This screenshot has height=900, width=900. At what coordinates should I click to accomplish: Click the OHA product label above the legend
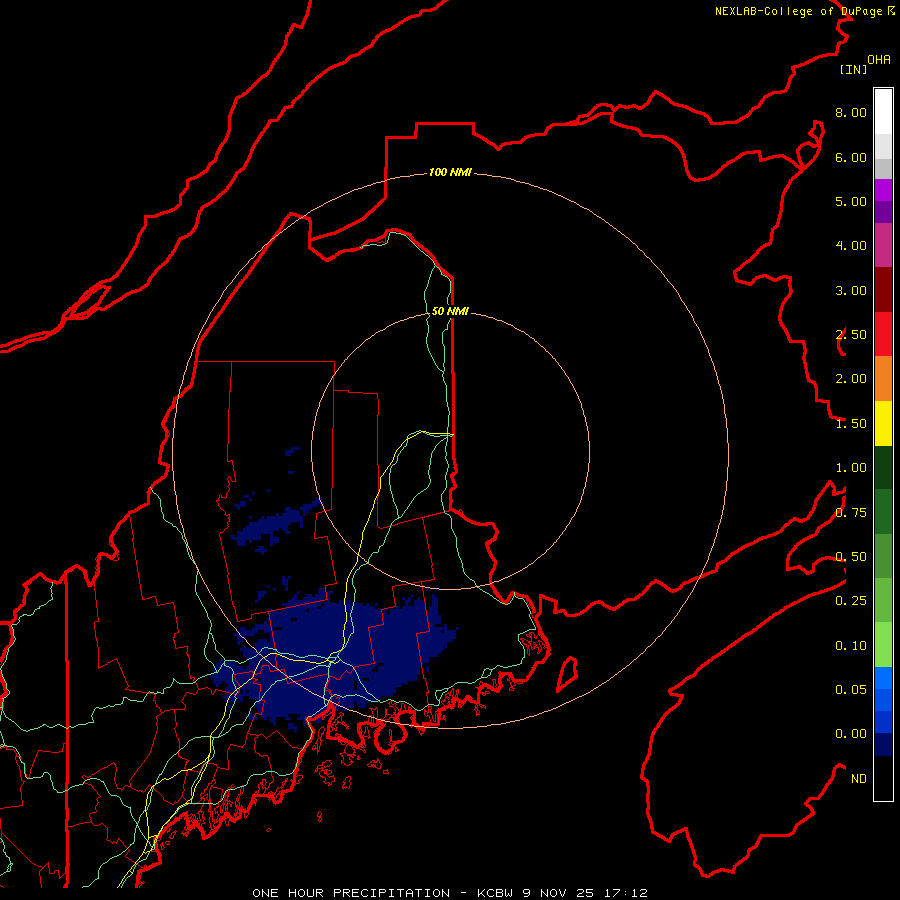[879, 60]
